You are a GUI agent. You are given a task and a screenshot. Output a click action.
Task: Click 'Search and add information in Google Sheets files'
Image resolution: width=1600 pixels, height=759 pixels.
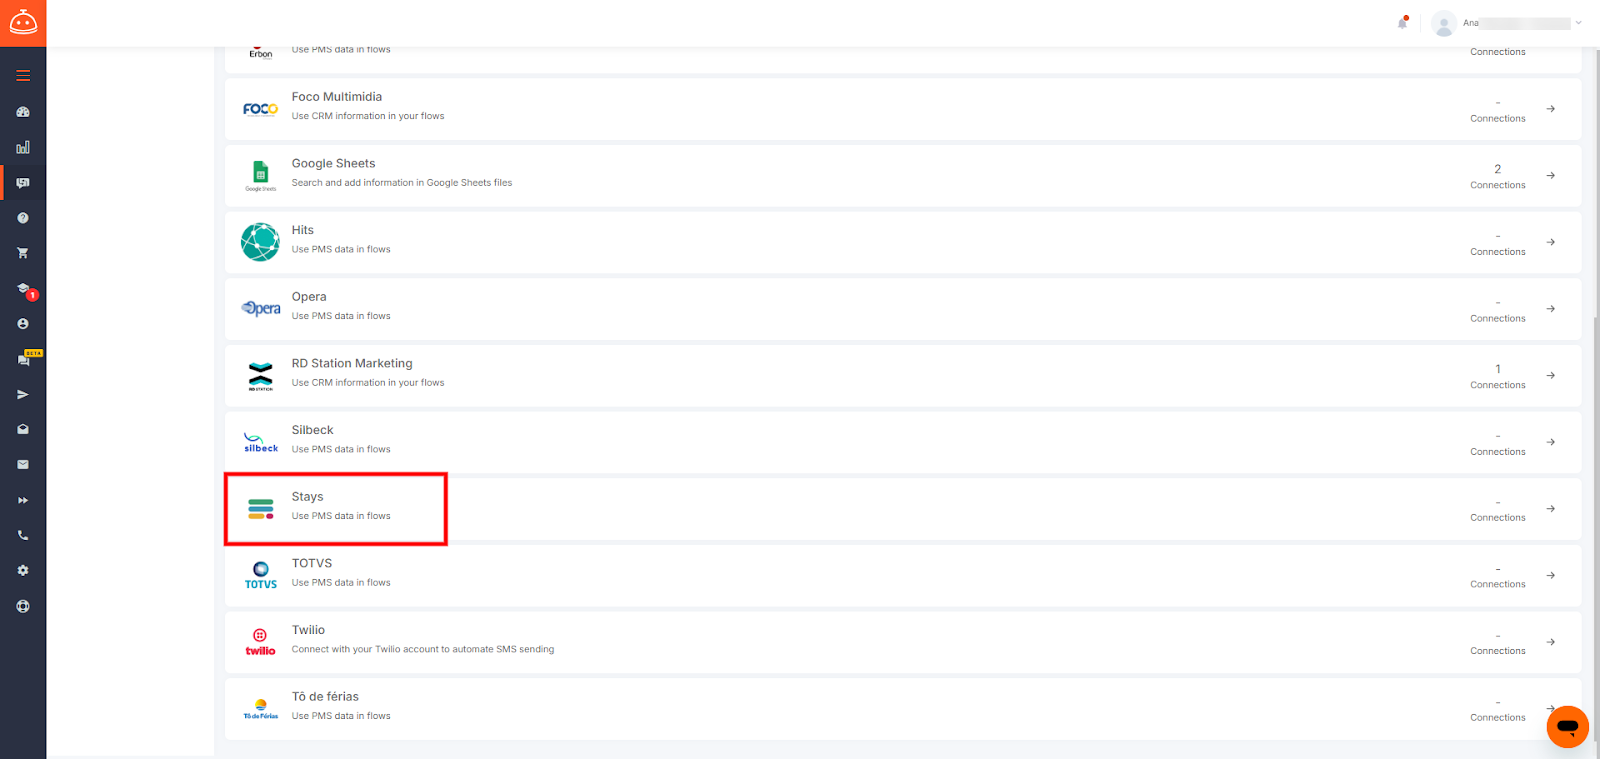[x=402, y=183]
